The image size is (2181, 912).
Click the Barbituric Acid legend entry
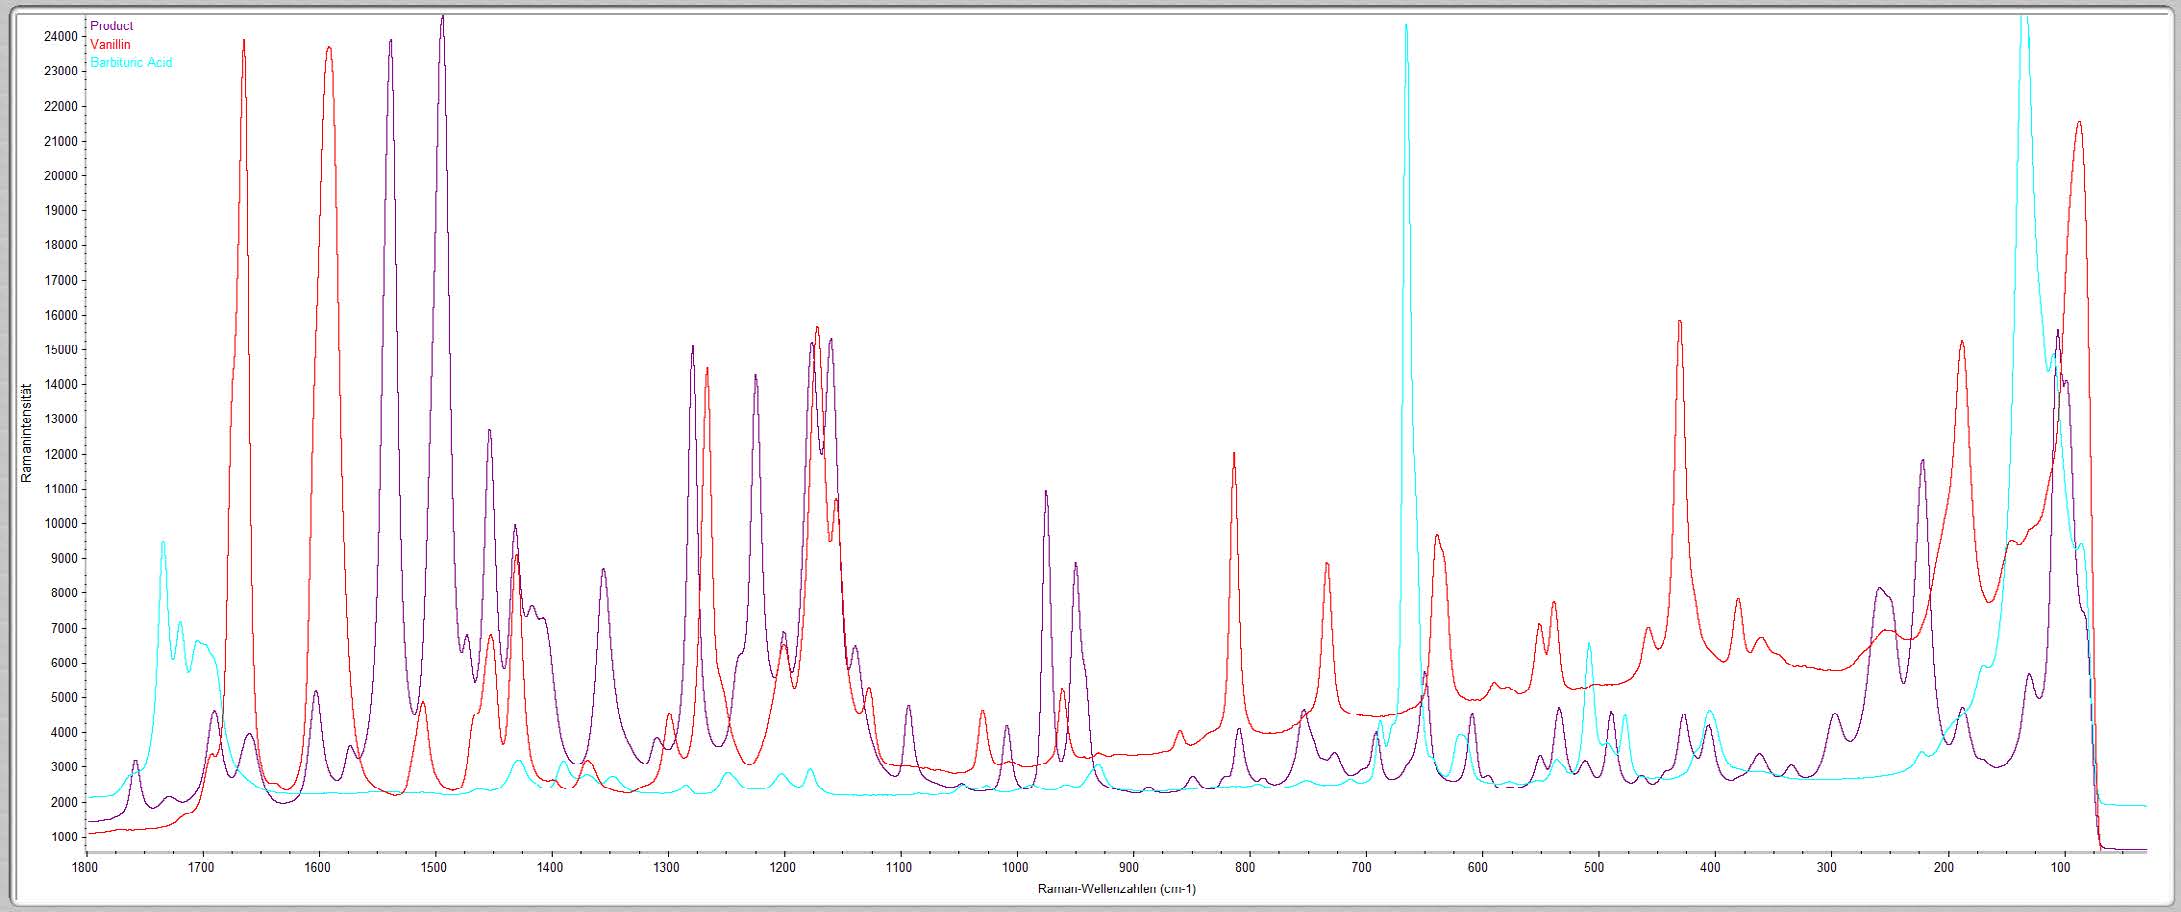131,62
